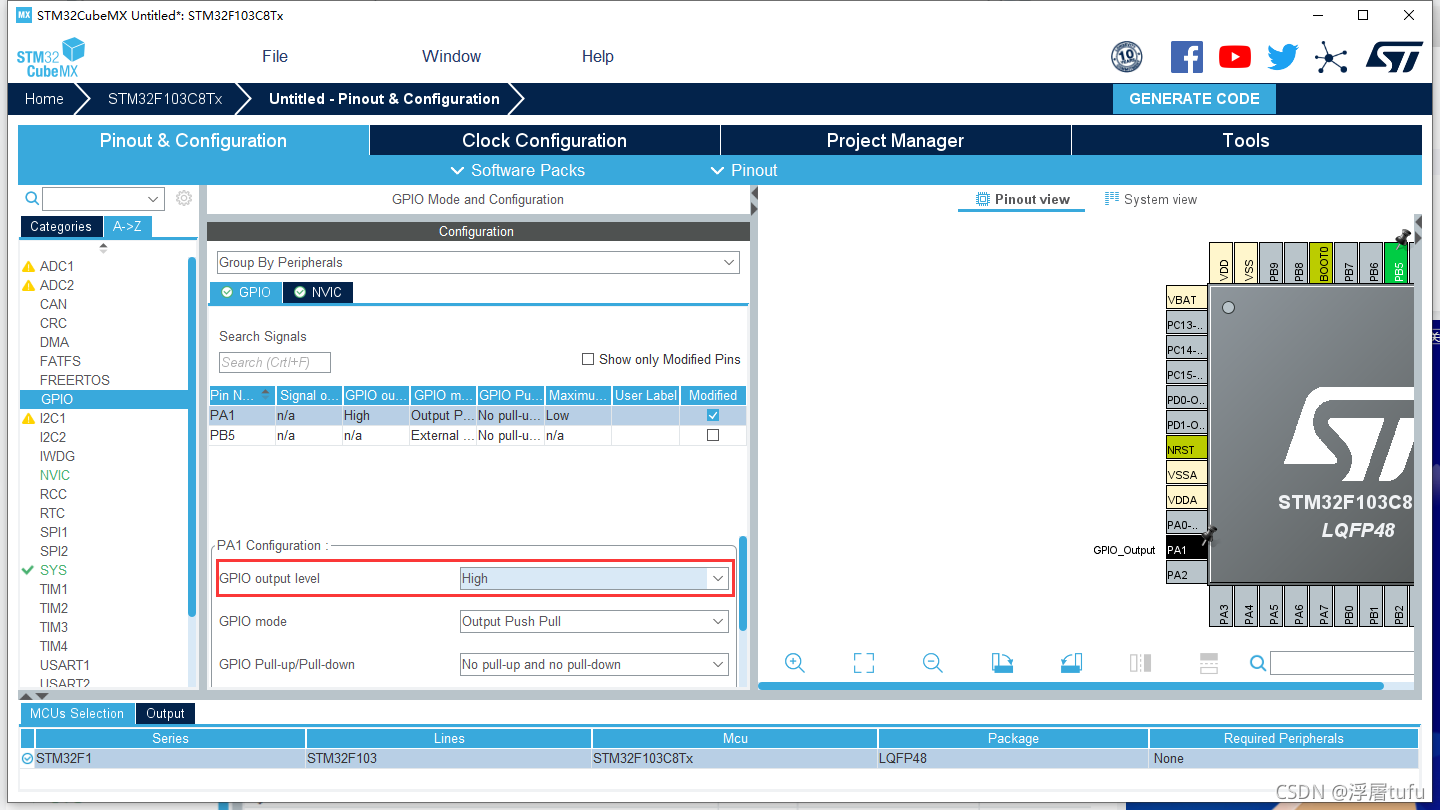Go to Home breadcrumb
Image resolution: width=1440 pixels, height=810 pixels.
[44, 99]
